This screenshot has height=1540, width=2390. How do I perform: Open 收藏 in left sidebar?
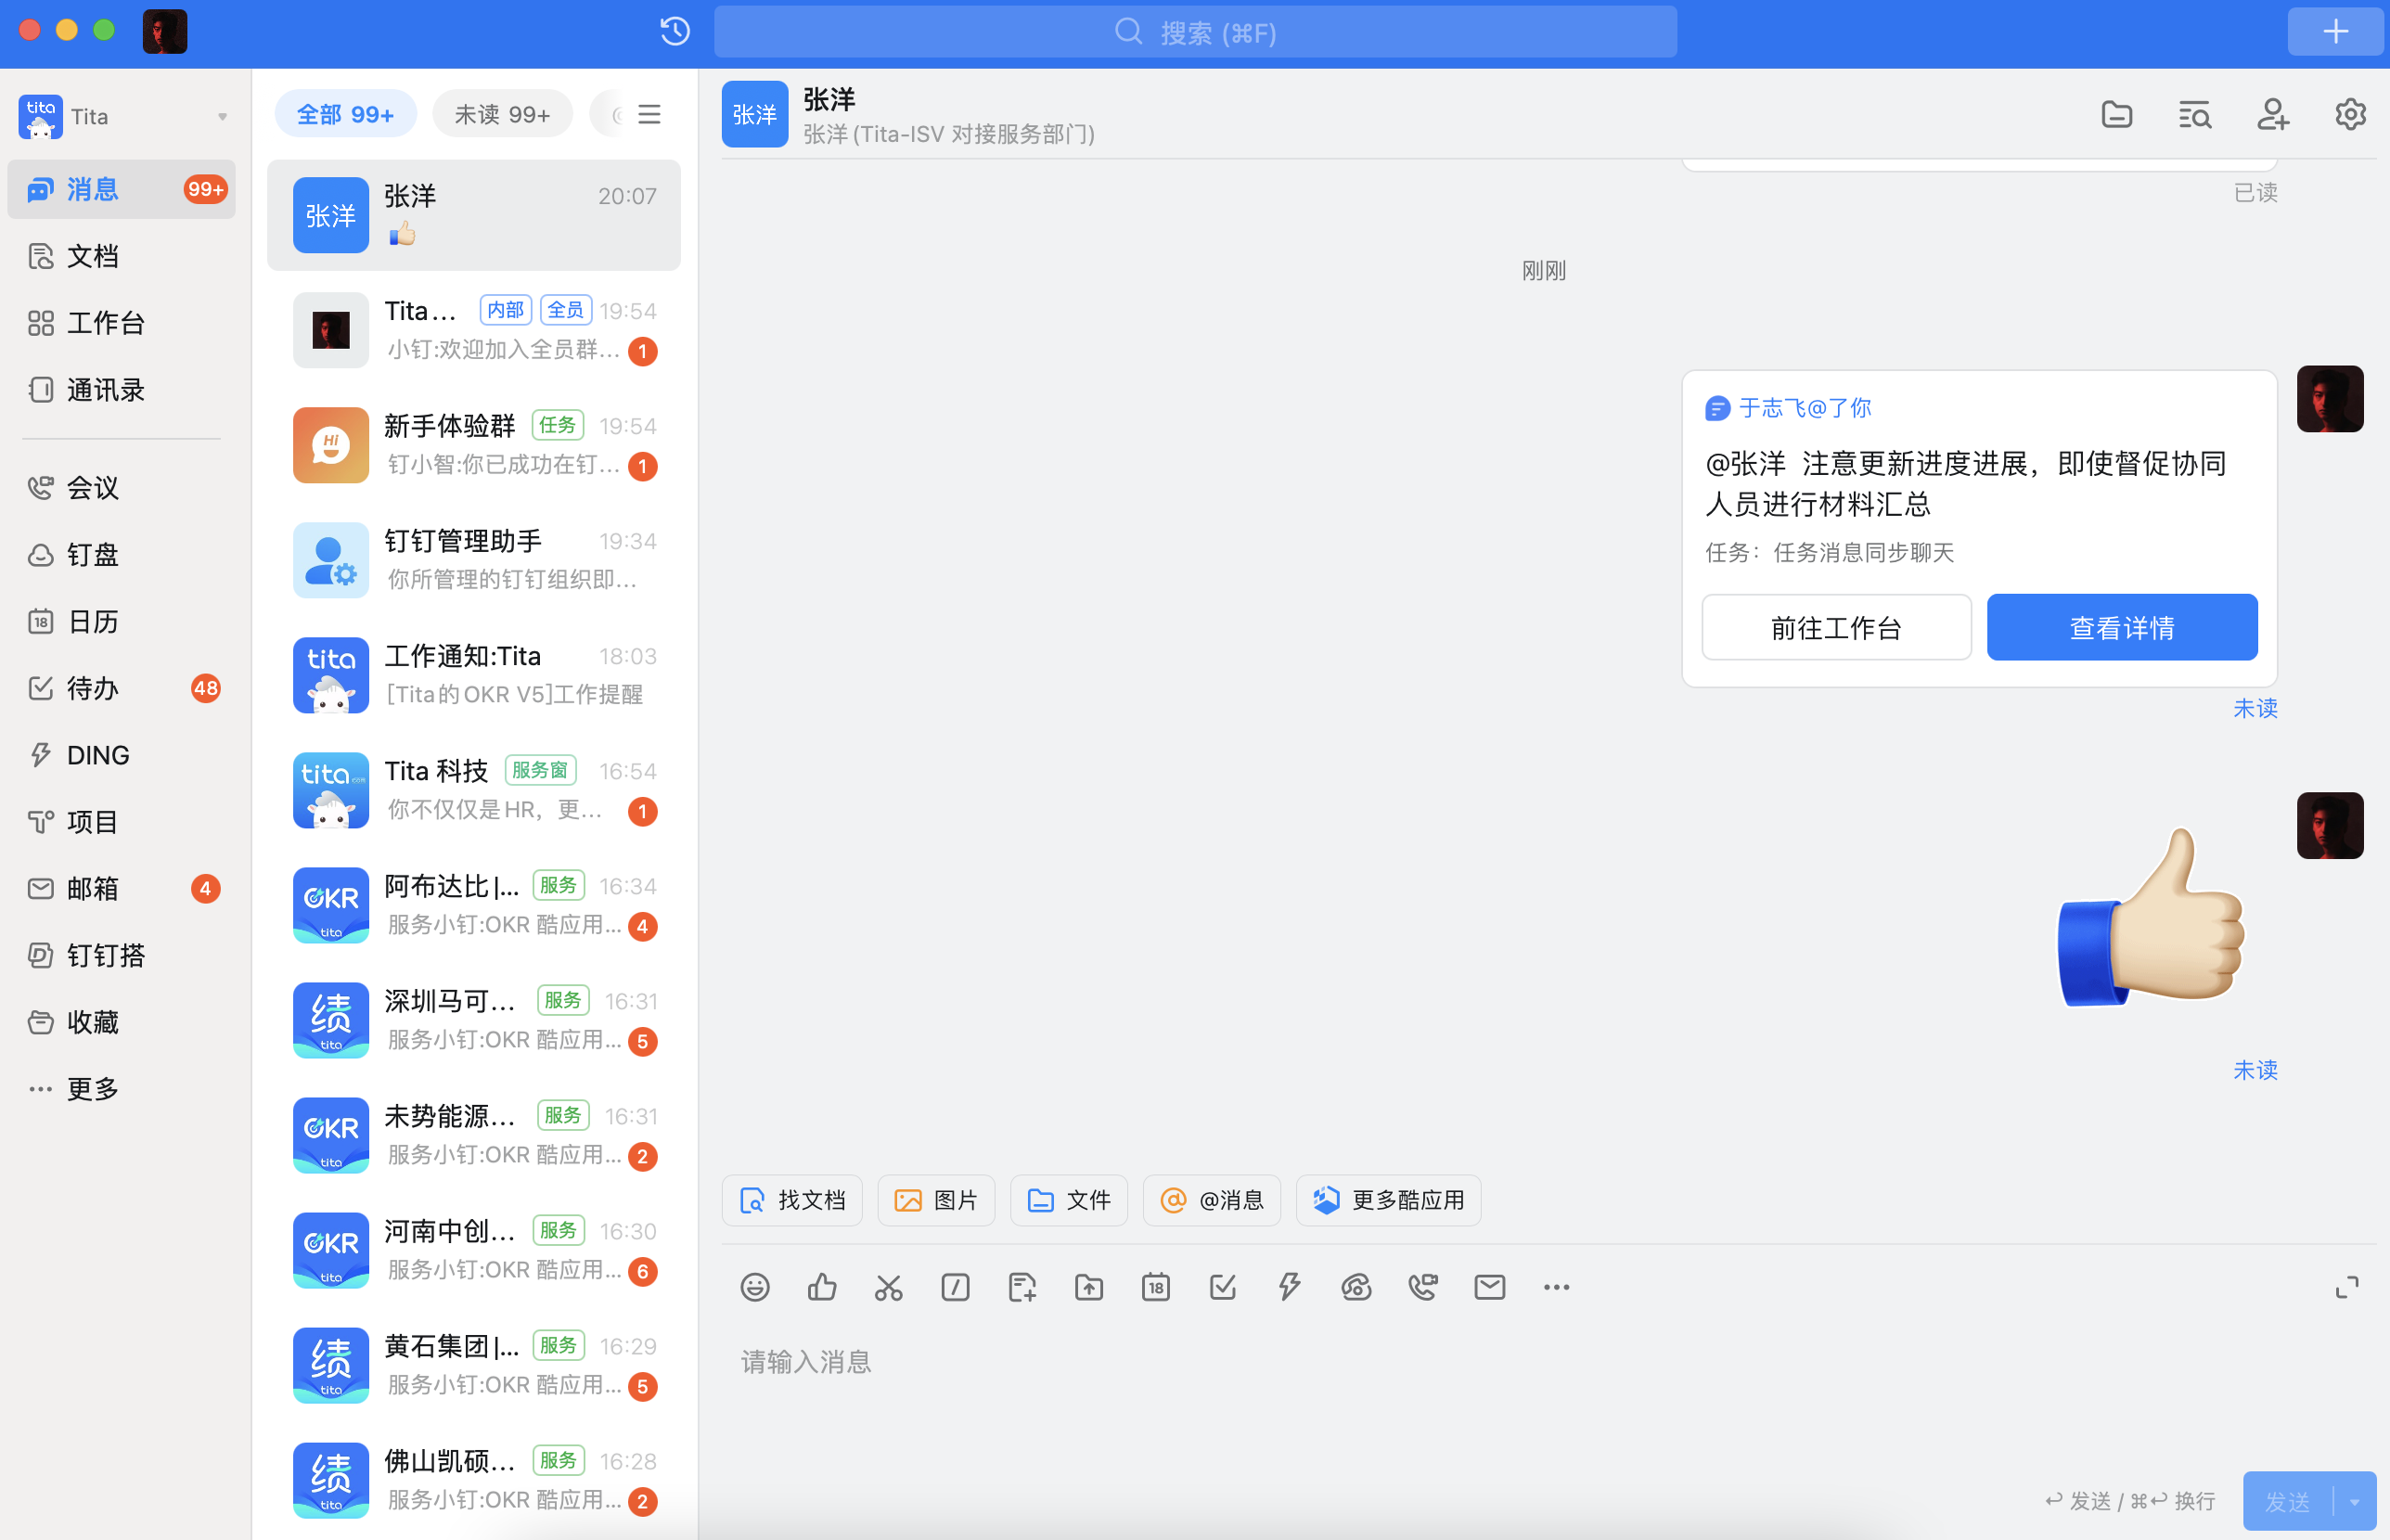tap(122, 1022)
